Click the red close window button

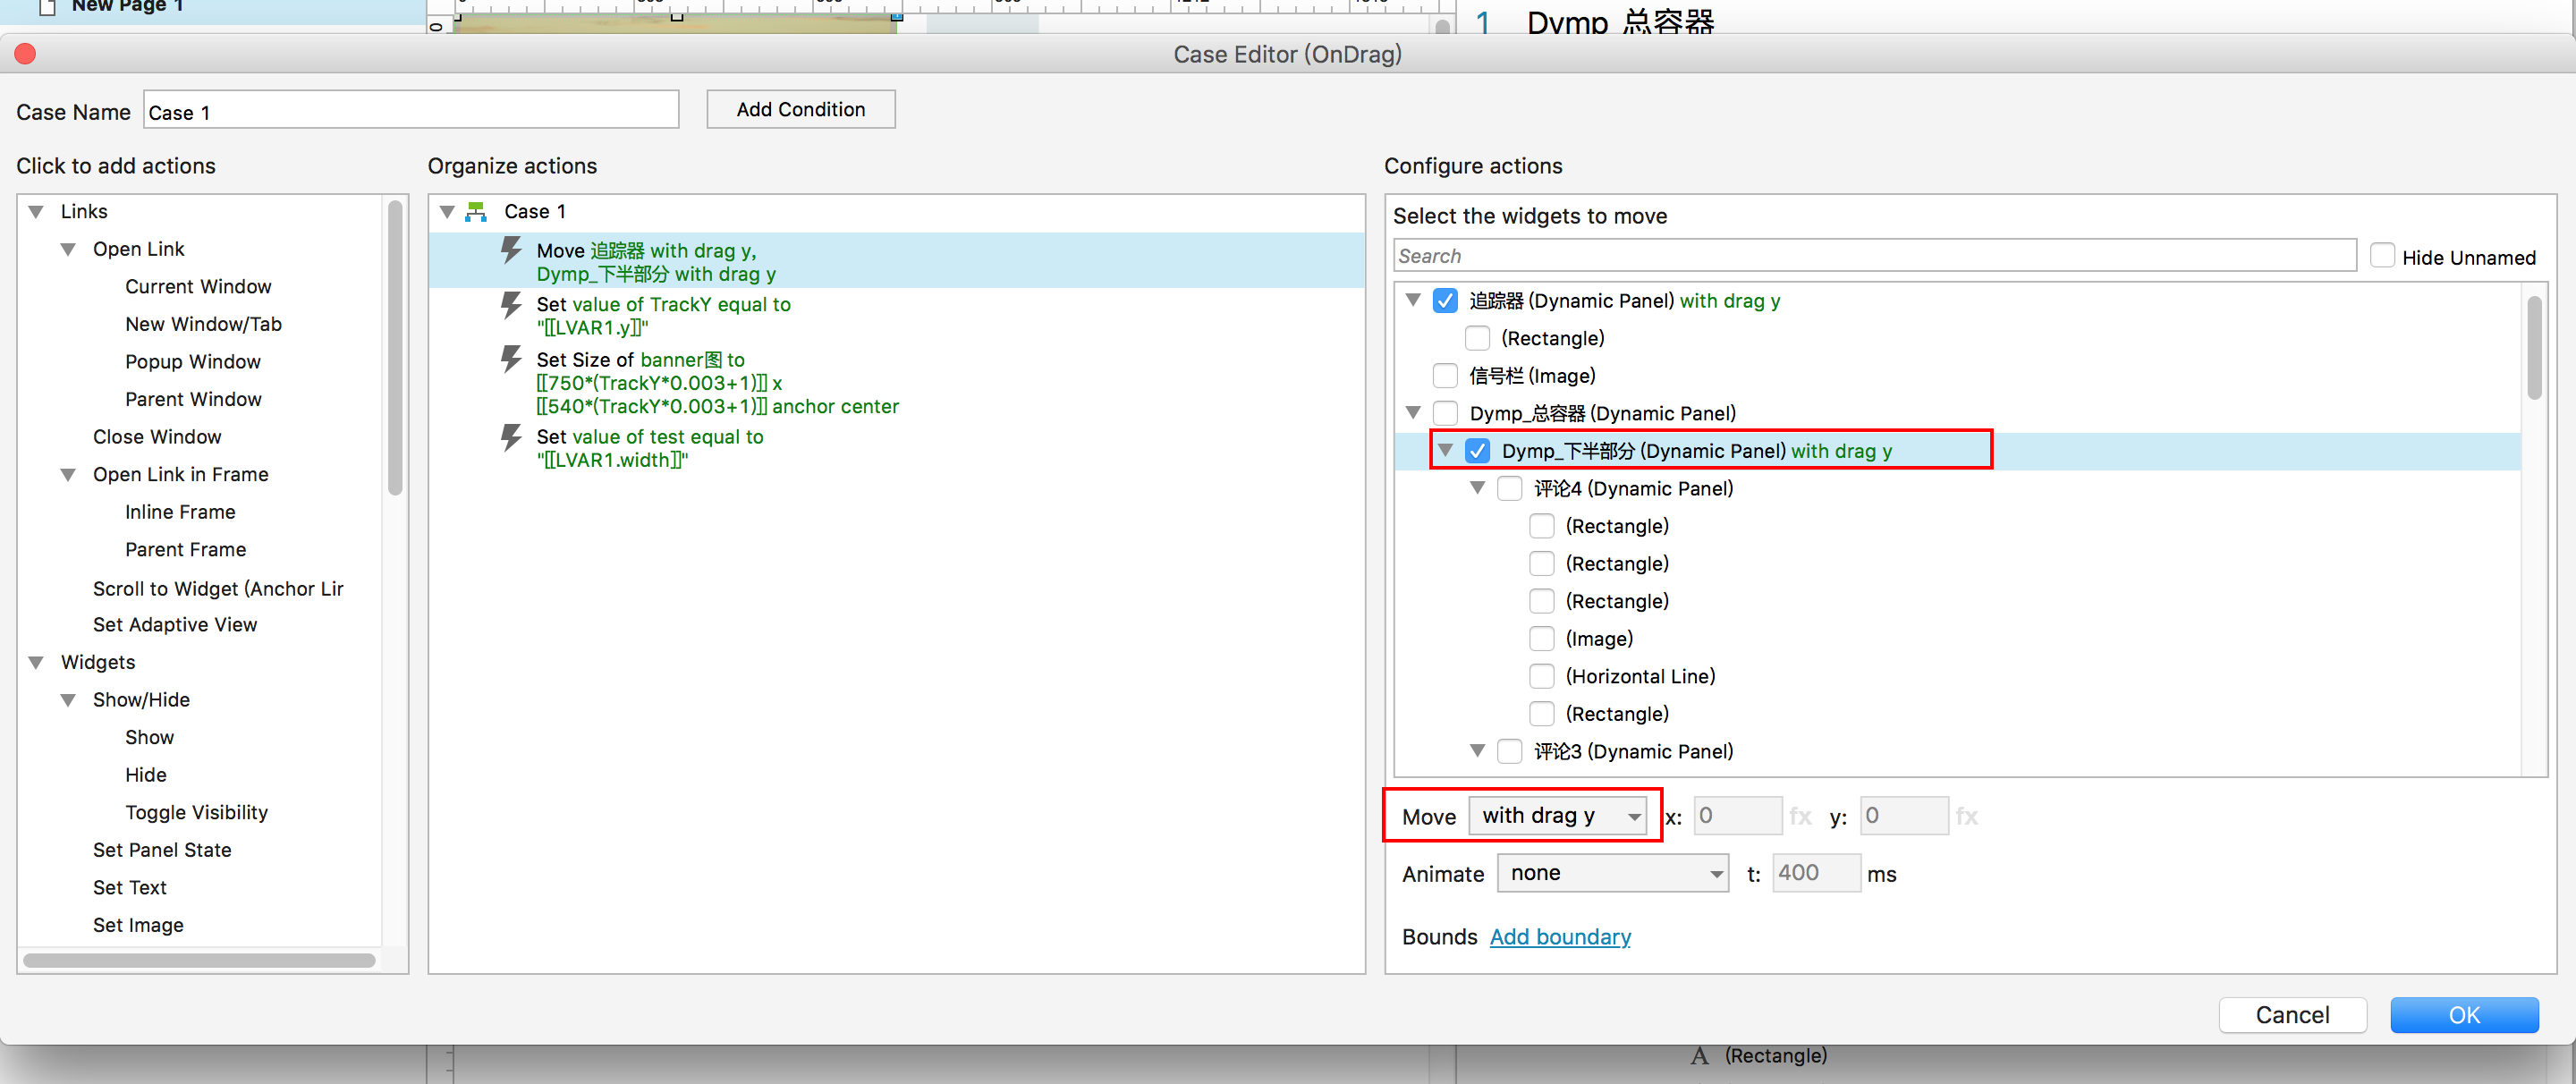(25, 54)
